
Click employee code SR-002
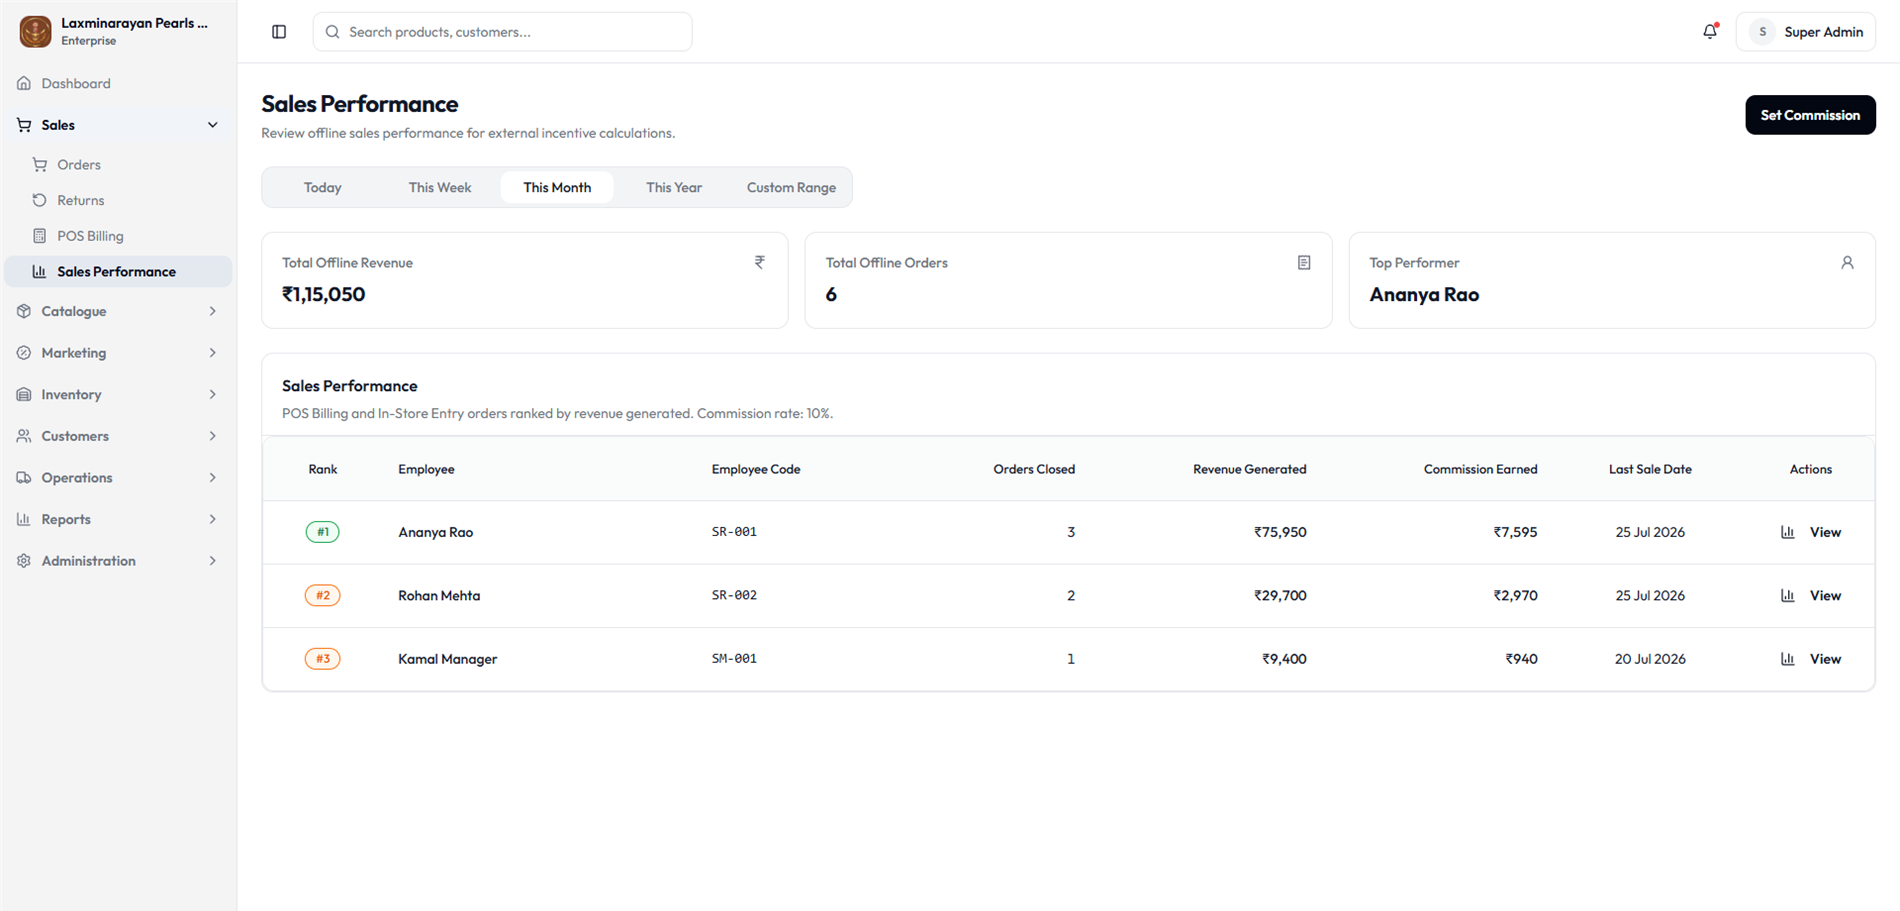coord(734,595)
